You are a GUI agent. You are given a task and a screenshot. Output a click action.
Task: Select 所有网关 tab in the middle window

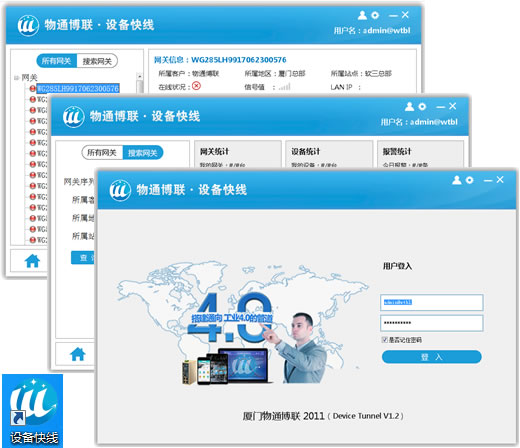[102, 153]
